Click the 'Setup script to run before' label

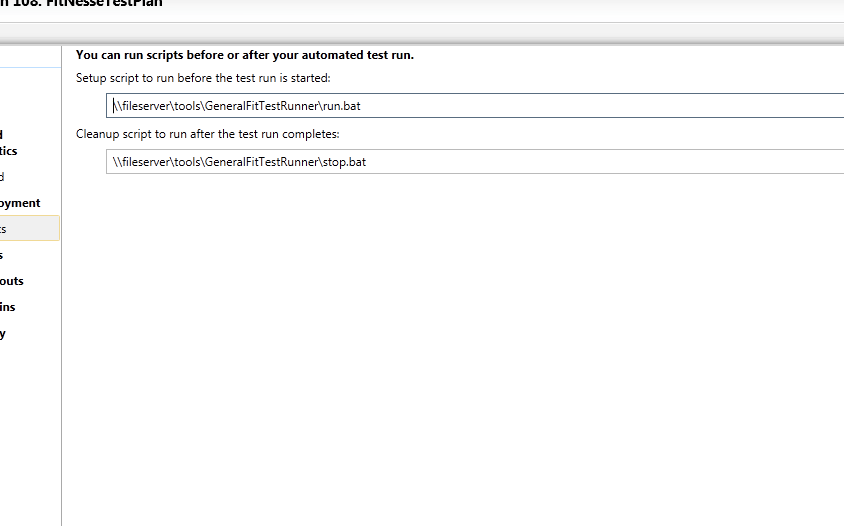click(203, 78)
